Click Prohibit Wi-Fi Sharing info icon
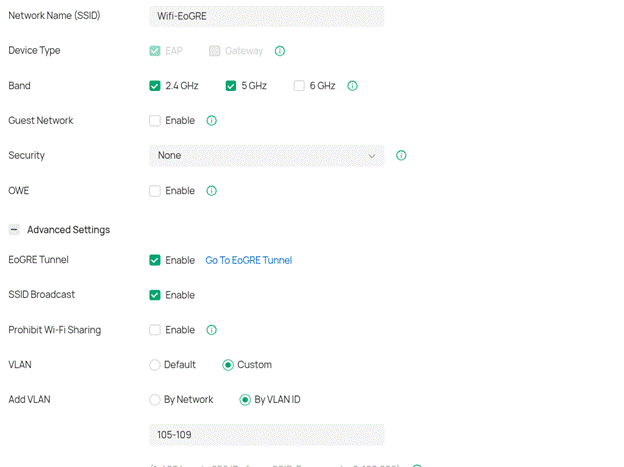 [x=211, y=330]
